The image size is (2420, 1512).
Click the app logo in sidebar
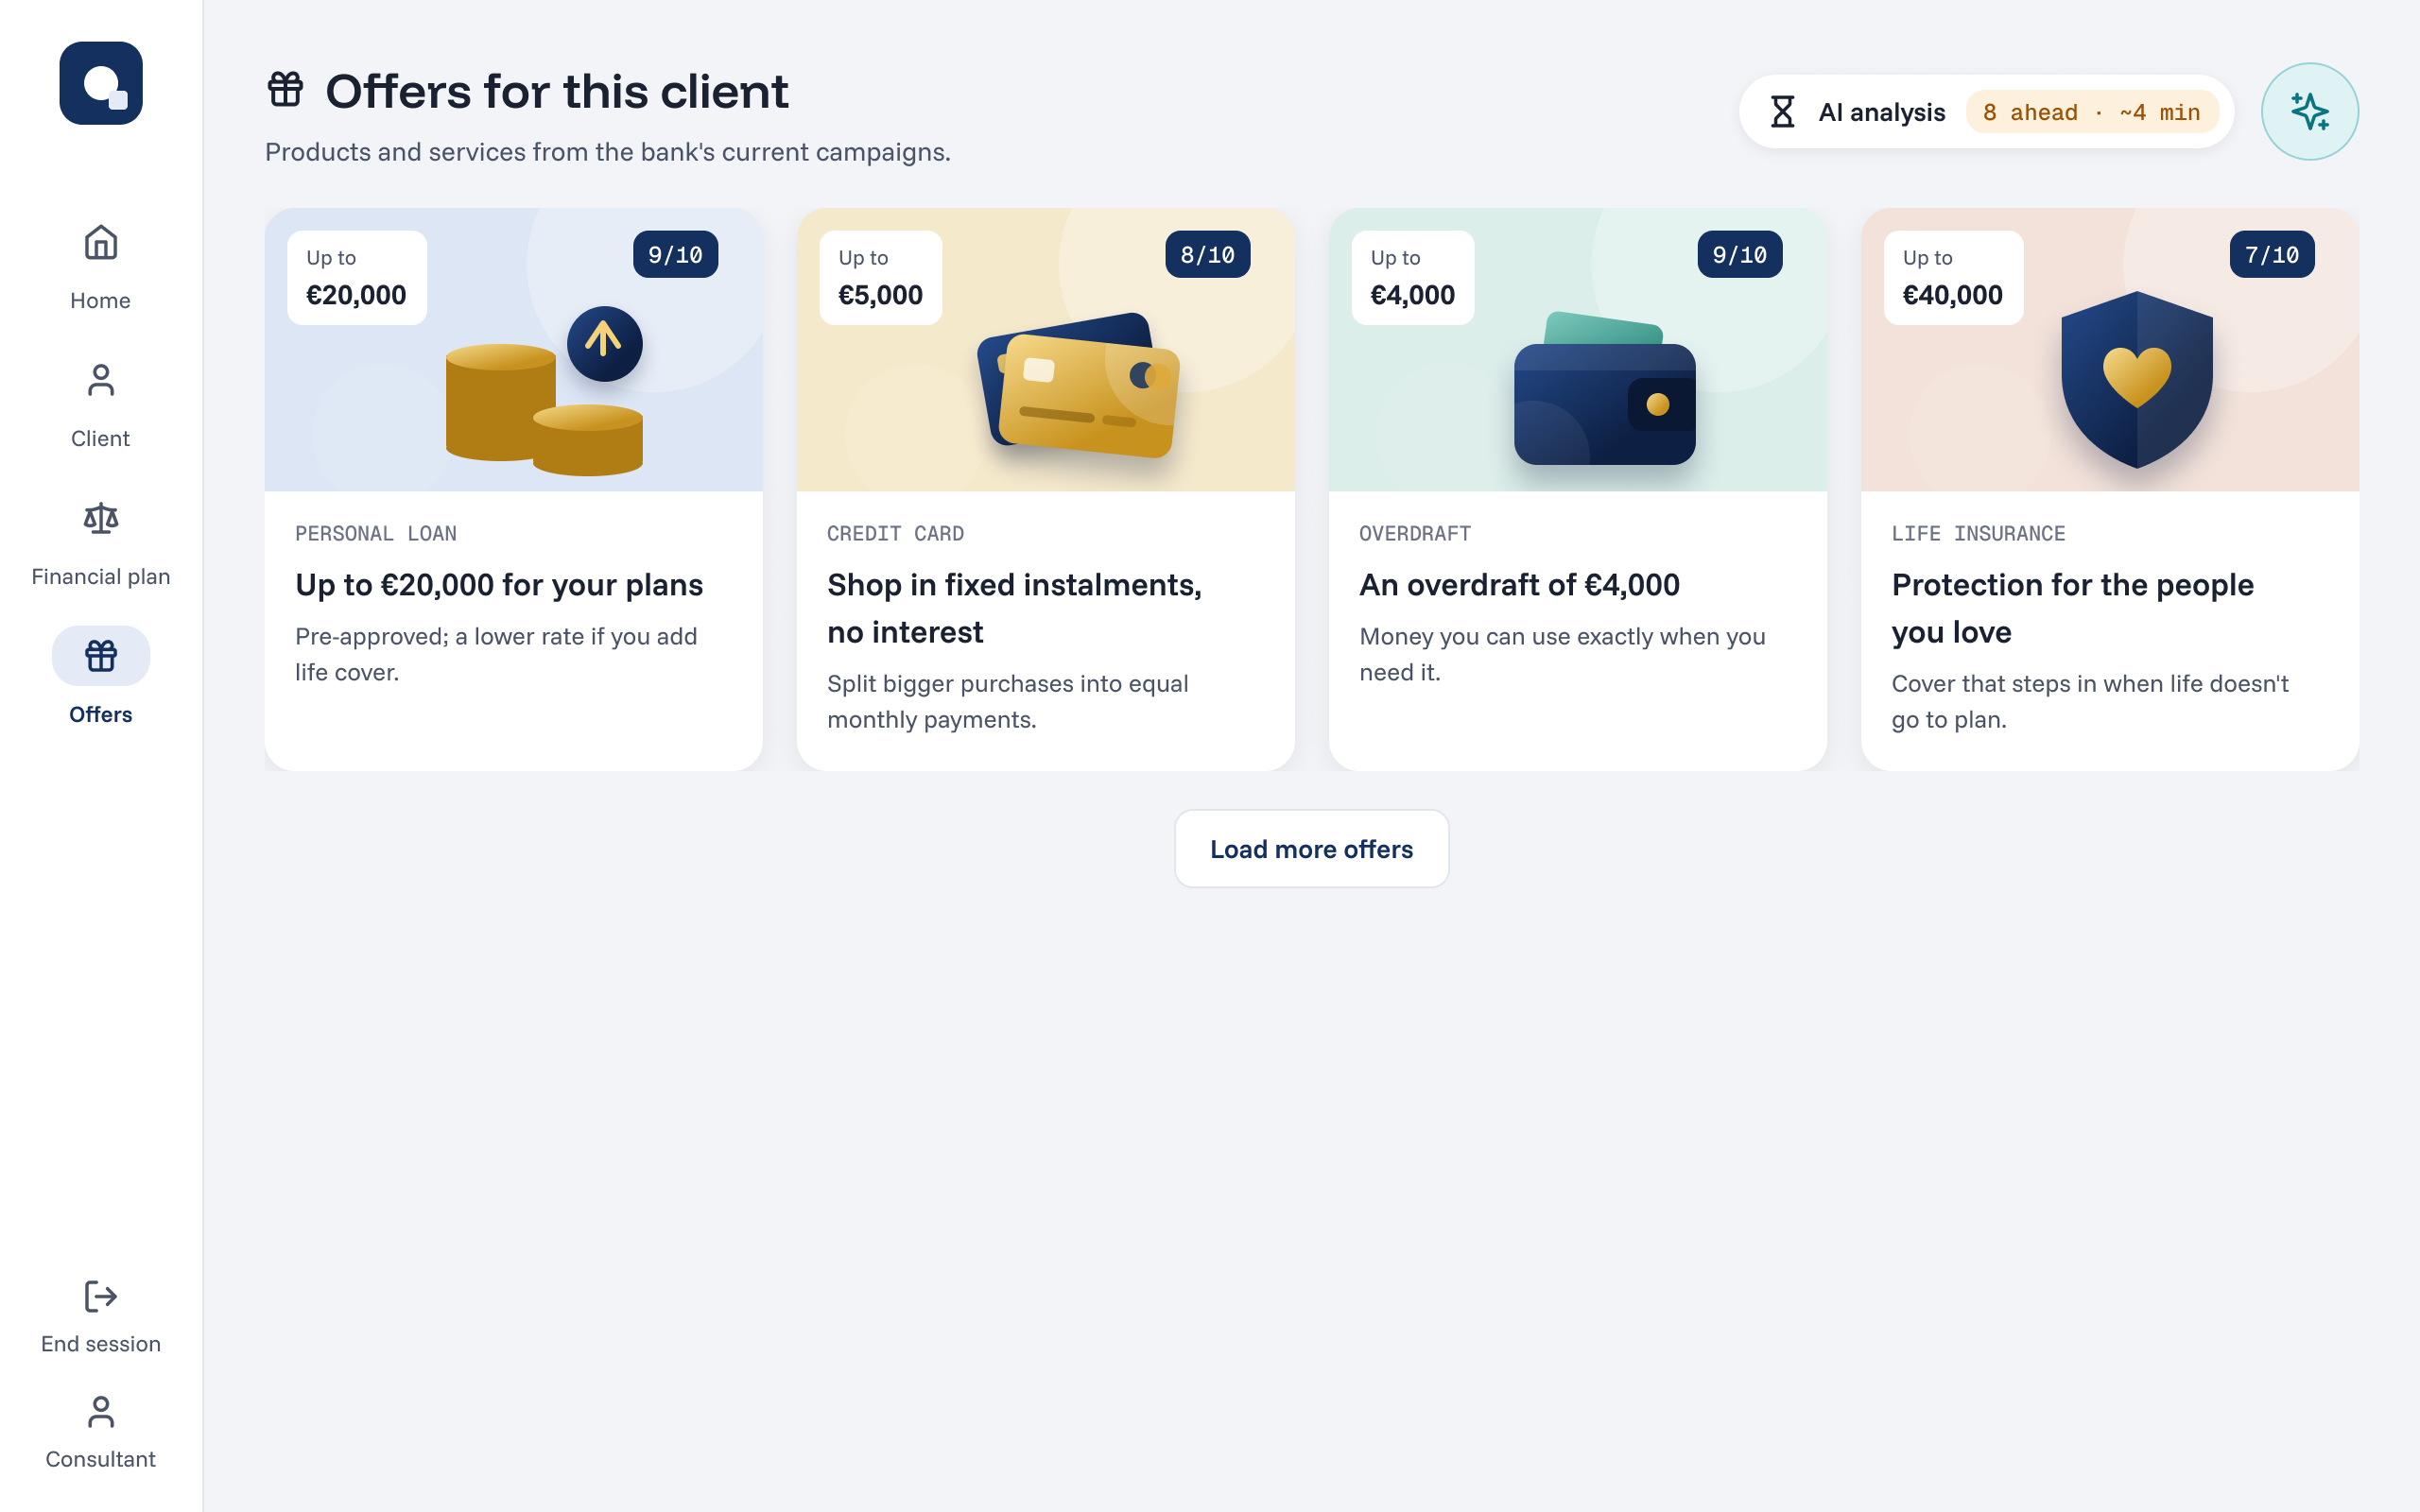coord(101,83)
